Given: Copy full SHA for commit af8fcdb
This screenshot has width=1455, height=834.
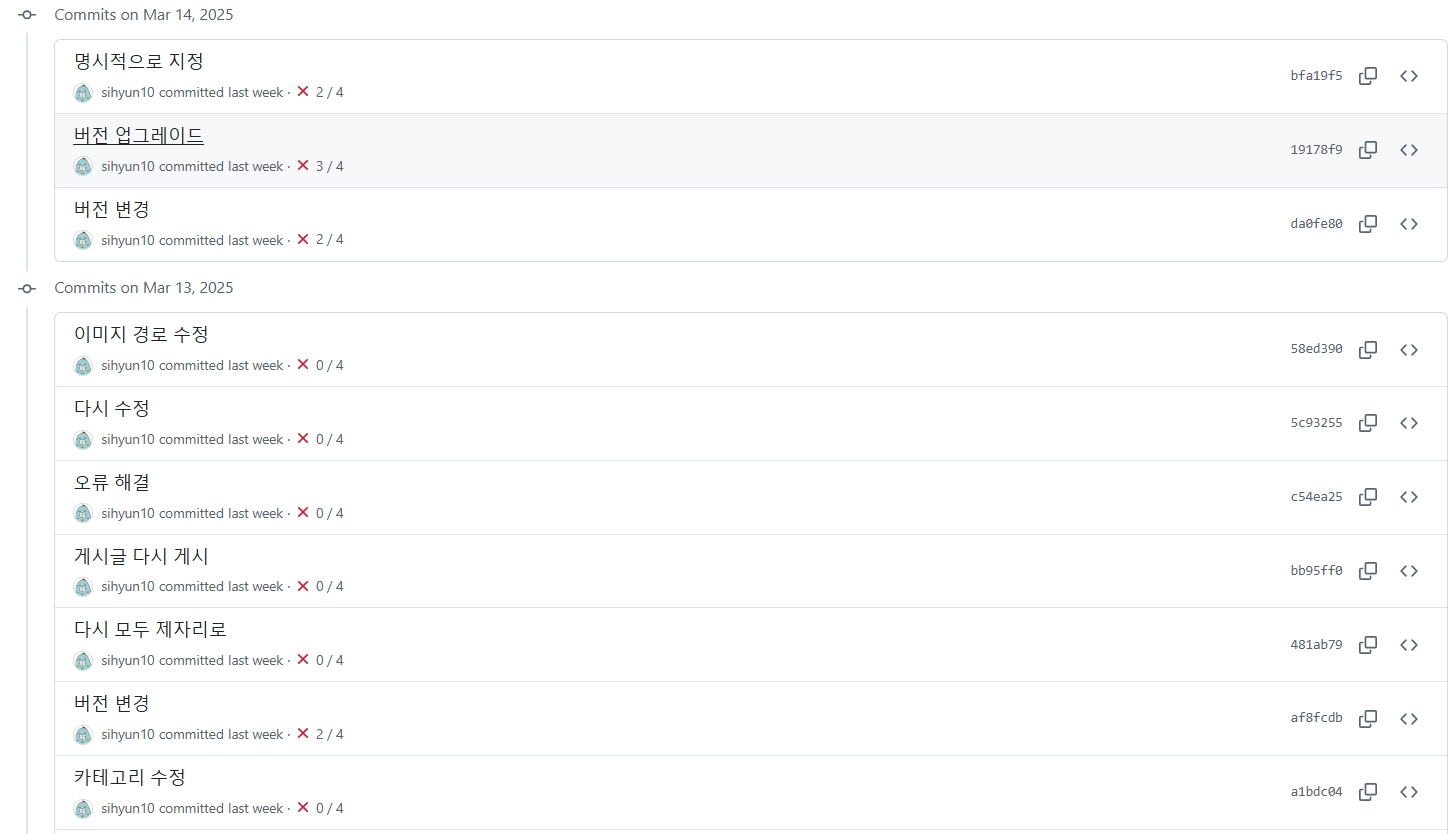Looking at the screenshot, I should pos(1368,718).
